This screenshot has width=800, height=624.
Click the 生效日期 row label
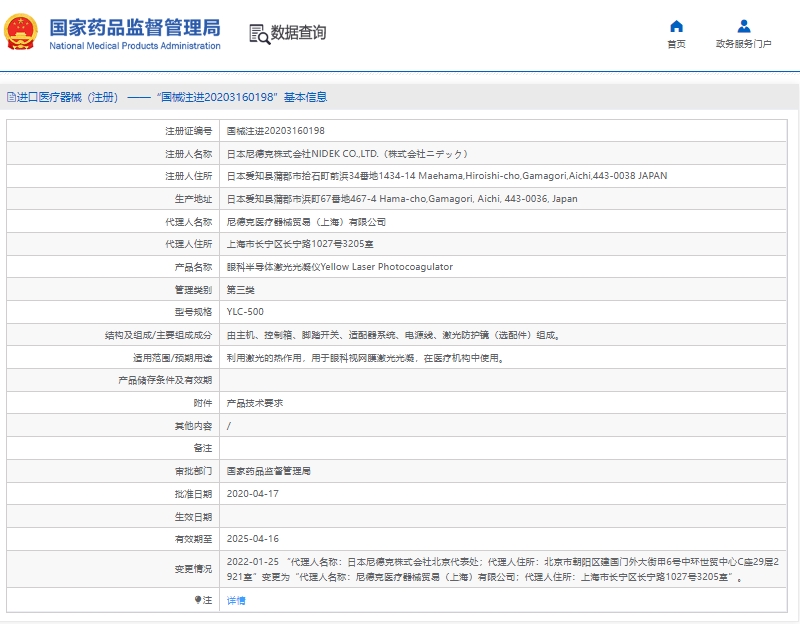pyautogui.click(x=193, y=517)
